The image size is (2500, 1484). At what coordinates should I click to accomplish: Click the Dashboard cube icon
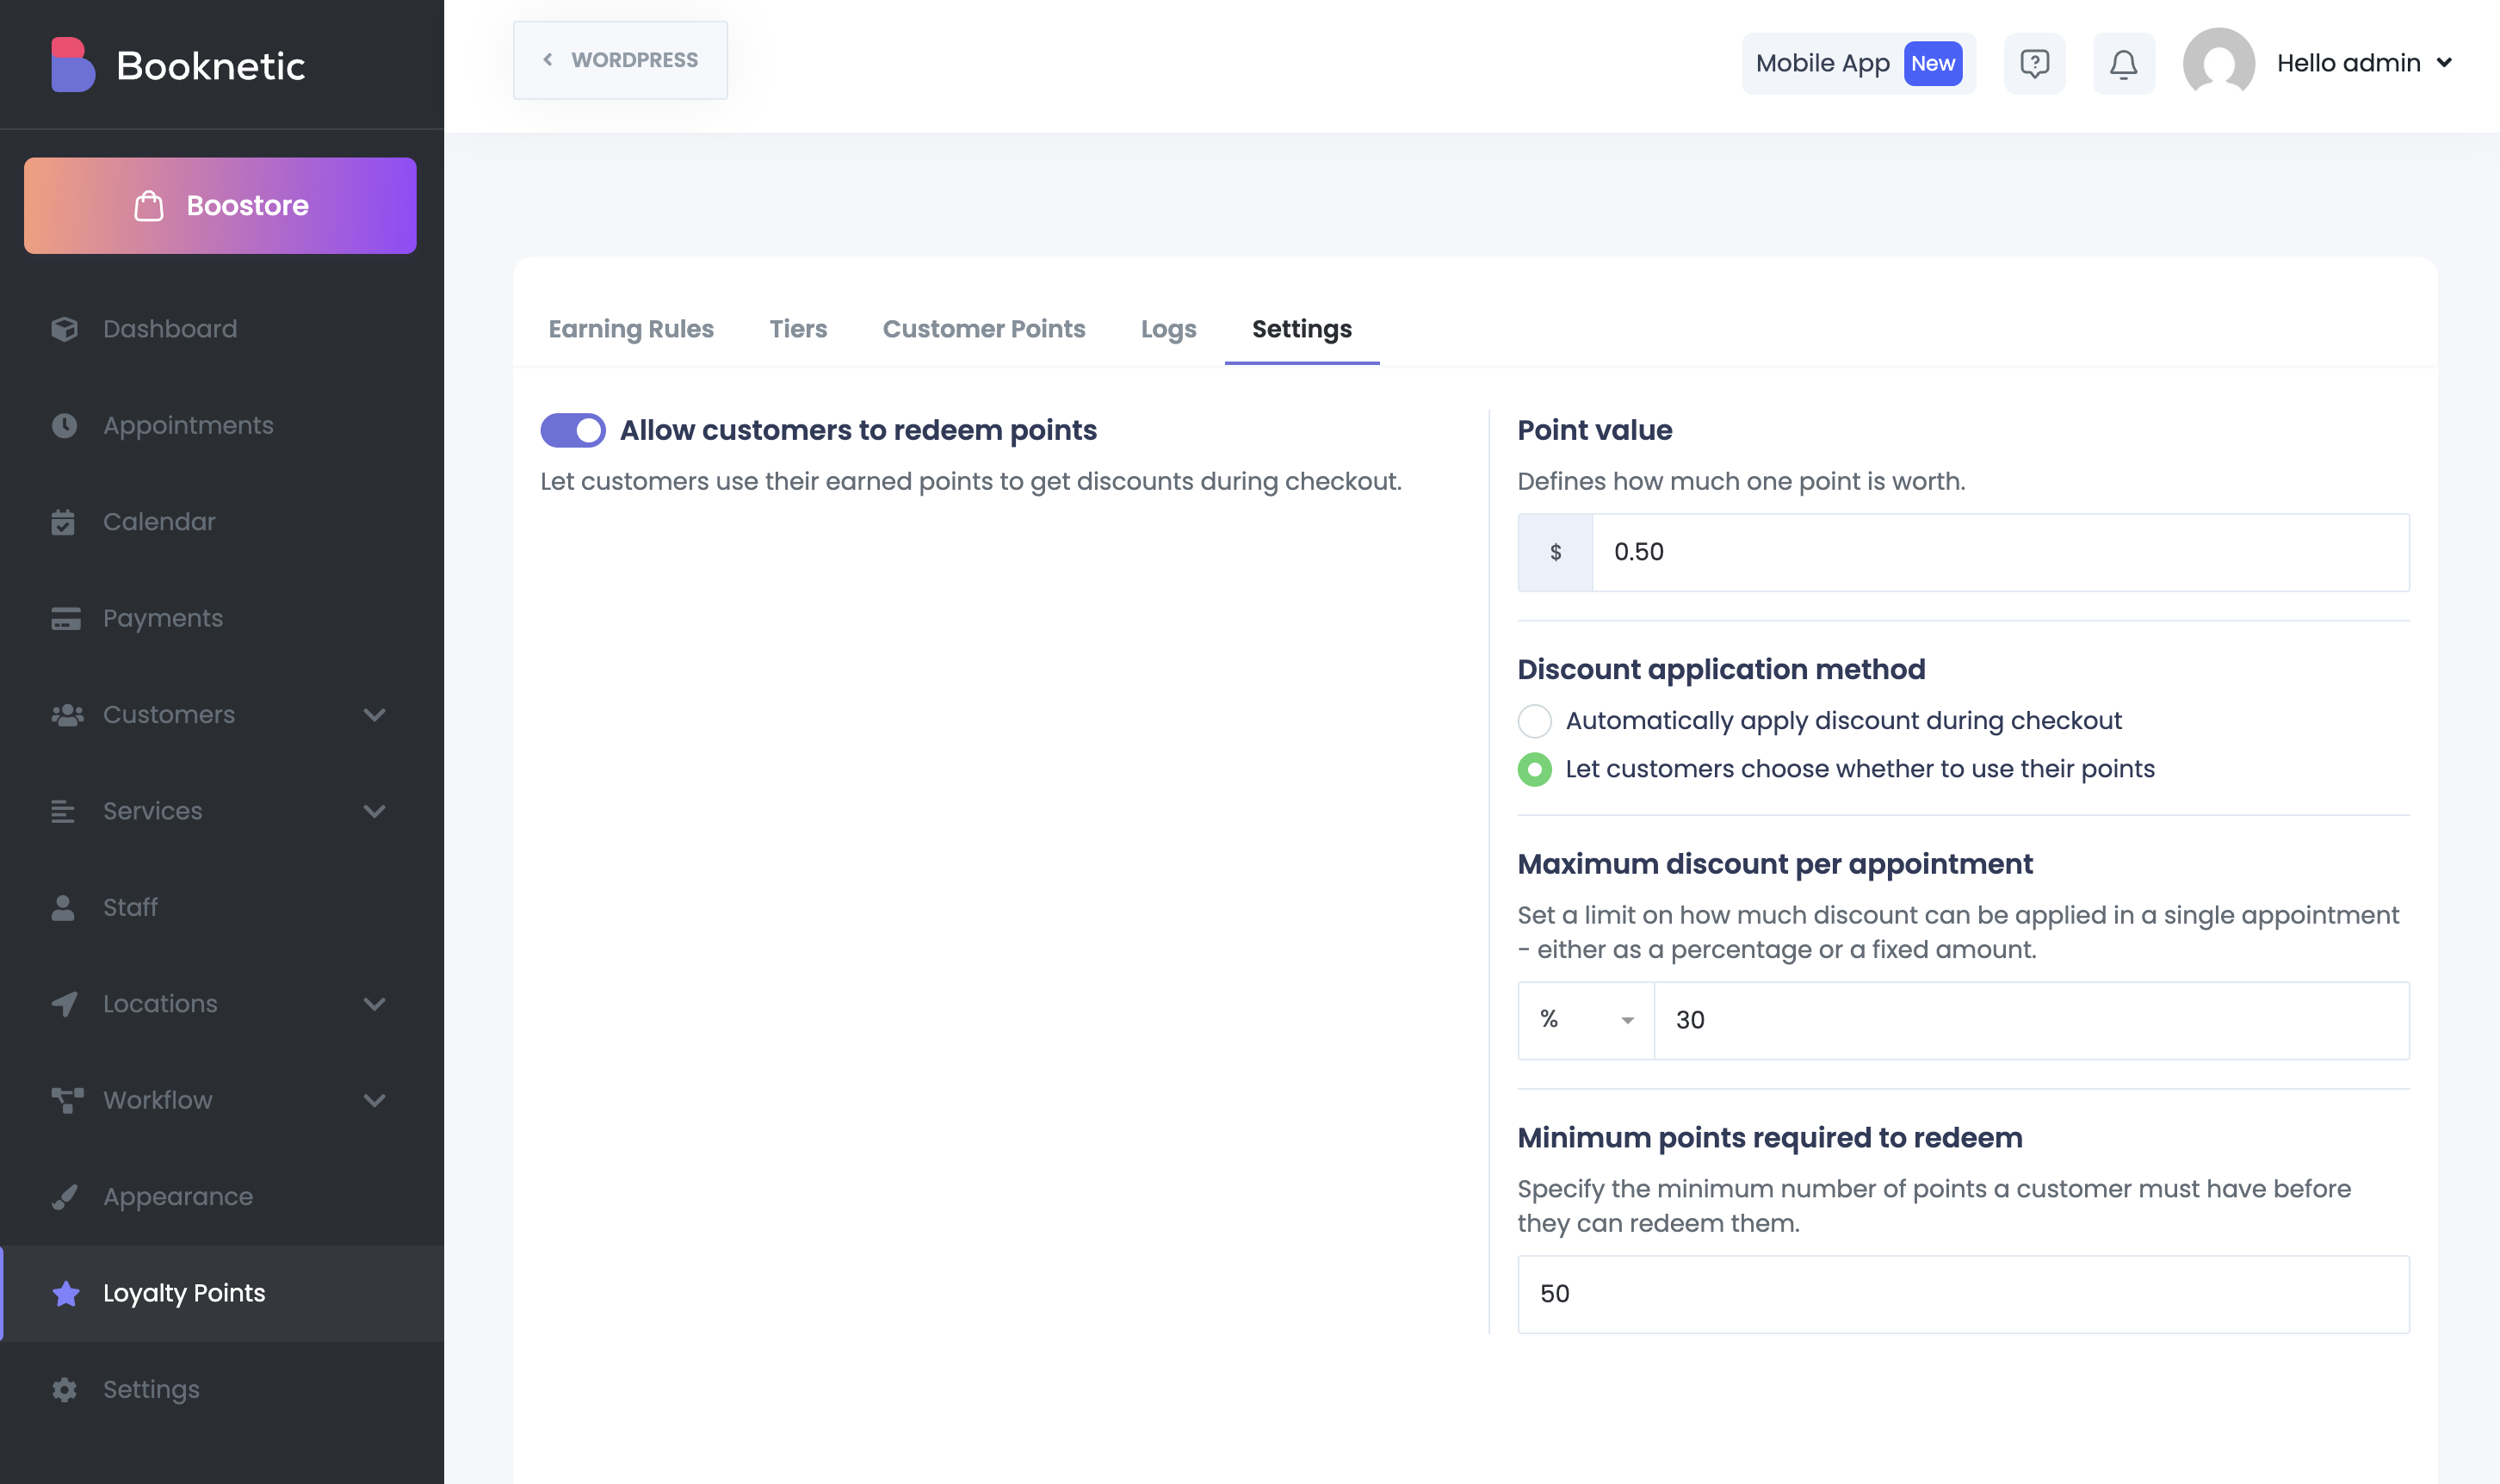click(65, 329)
